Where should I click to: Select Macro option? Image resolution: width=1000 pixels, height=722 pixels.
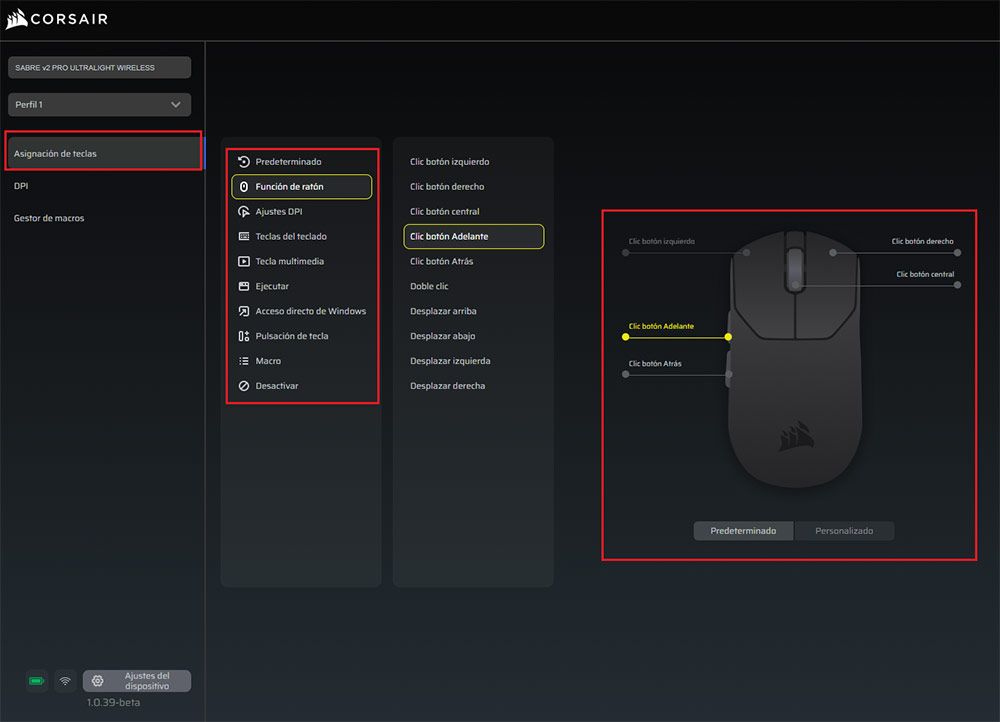[302, 361]
